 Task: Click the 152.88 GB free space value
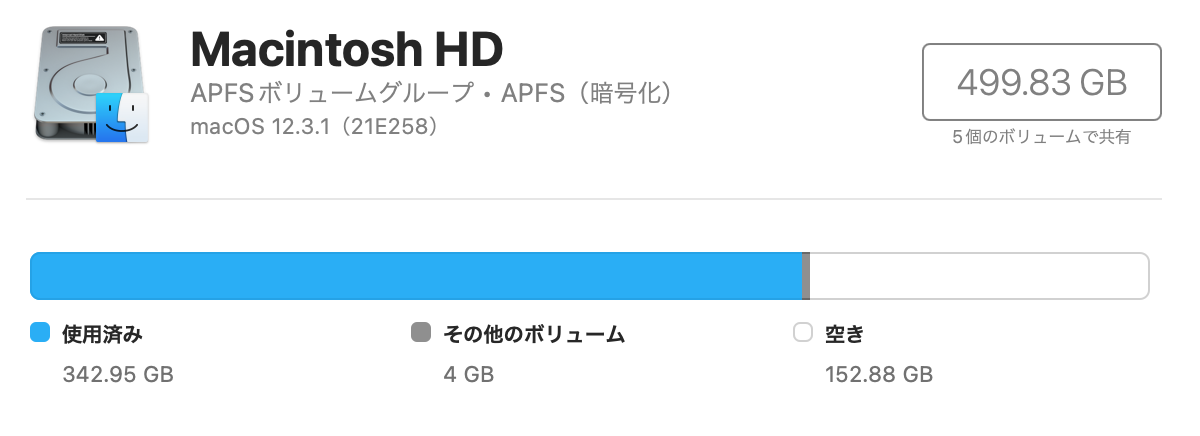pos(879,375)
